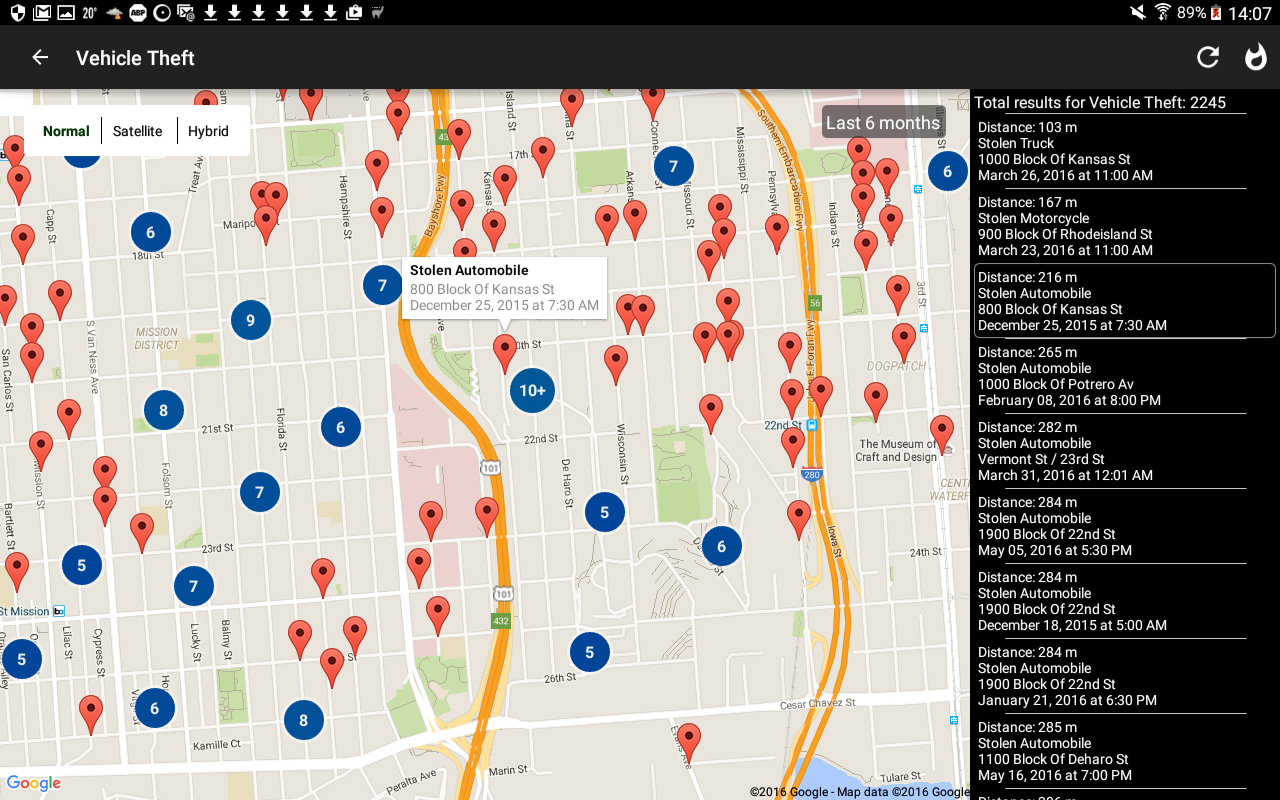Tap the 7 cluster beside the Stolen Automobile popup
The height and width of the screenshot is (800, 1280).
[x=382, y=286]
